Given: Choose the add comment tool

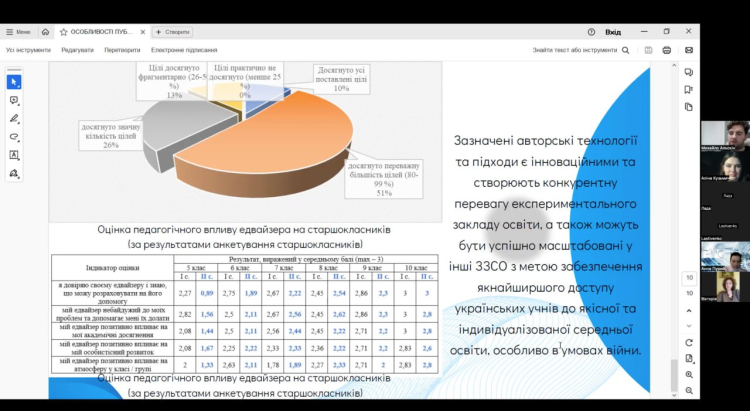Looking at the screenshot, I should coord(14,100).
